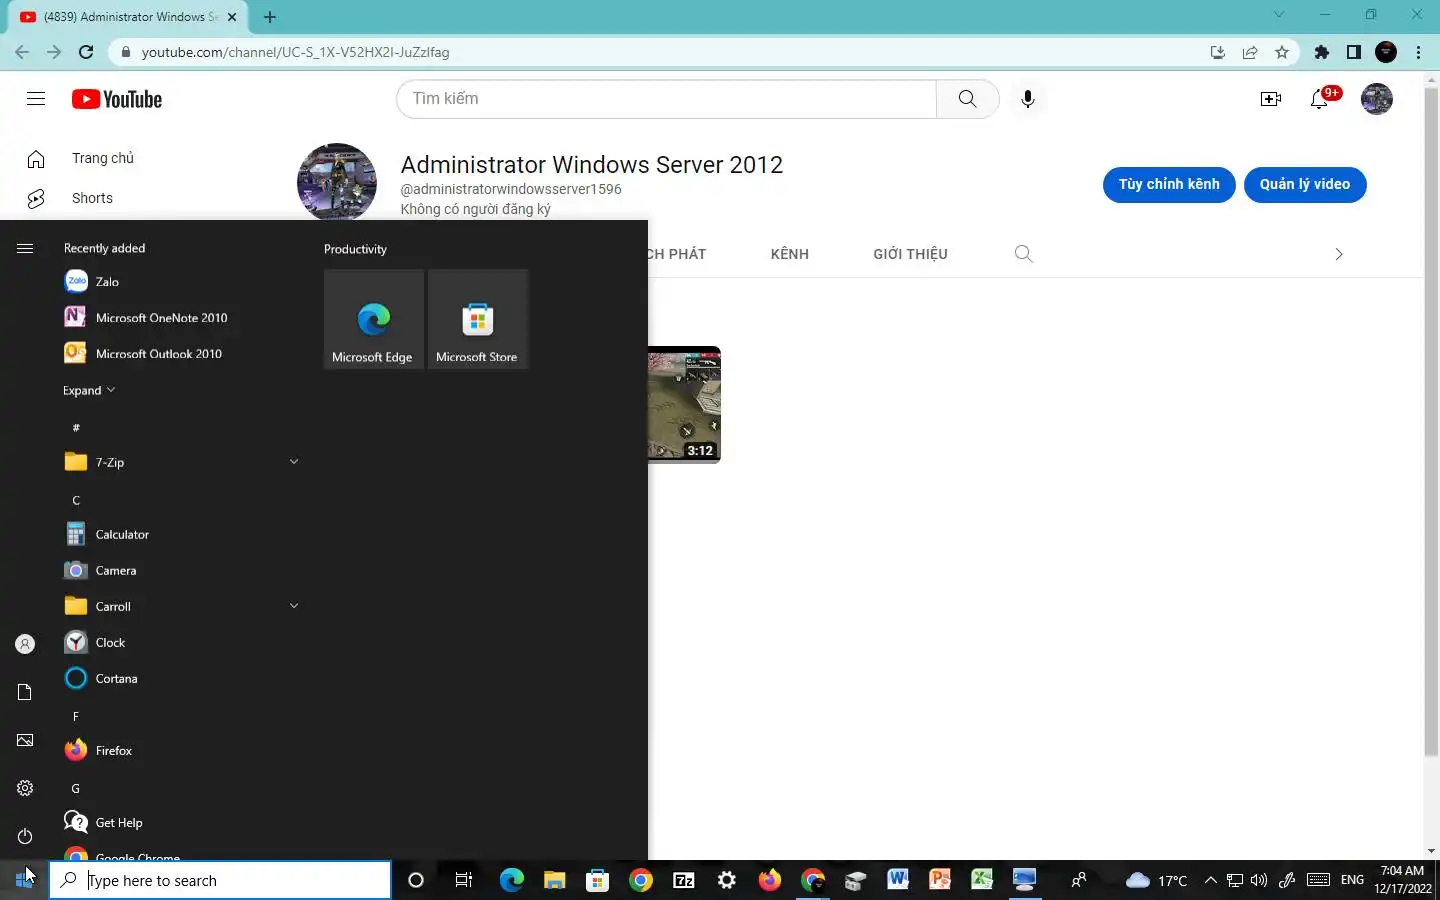
Task: Click the channel search magnifier icon
Action: pyautogui.click(x=1023, y=253)
